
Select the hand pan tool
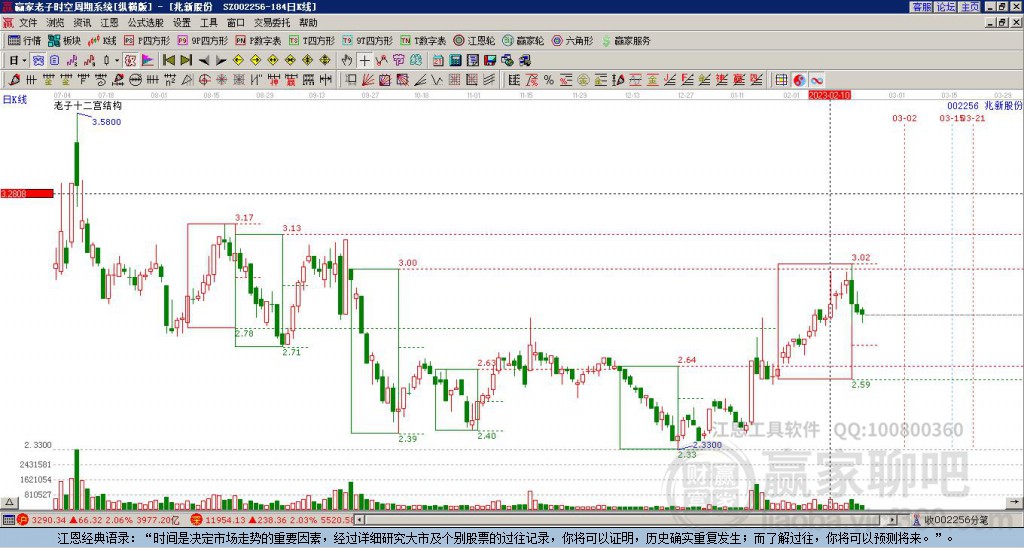tap(346, 60)
